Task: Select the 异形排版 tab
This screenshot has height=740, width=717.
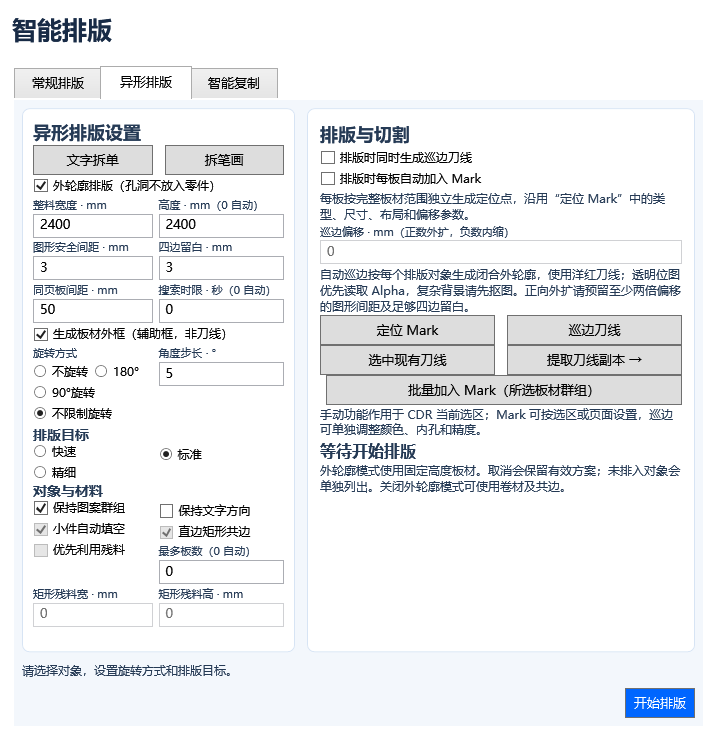Action: pos(146,82)
